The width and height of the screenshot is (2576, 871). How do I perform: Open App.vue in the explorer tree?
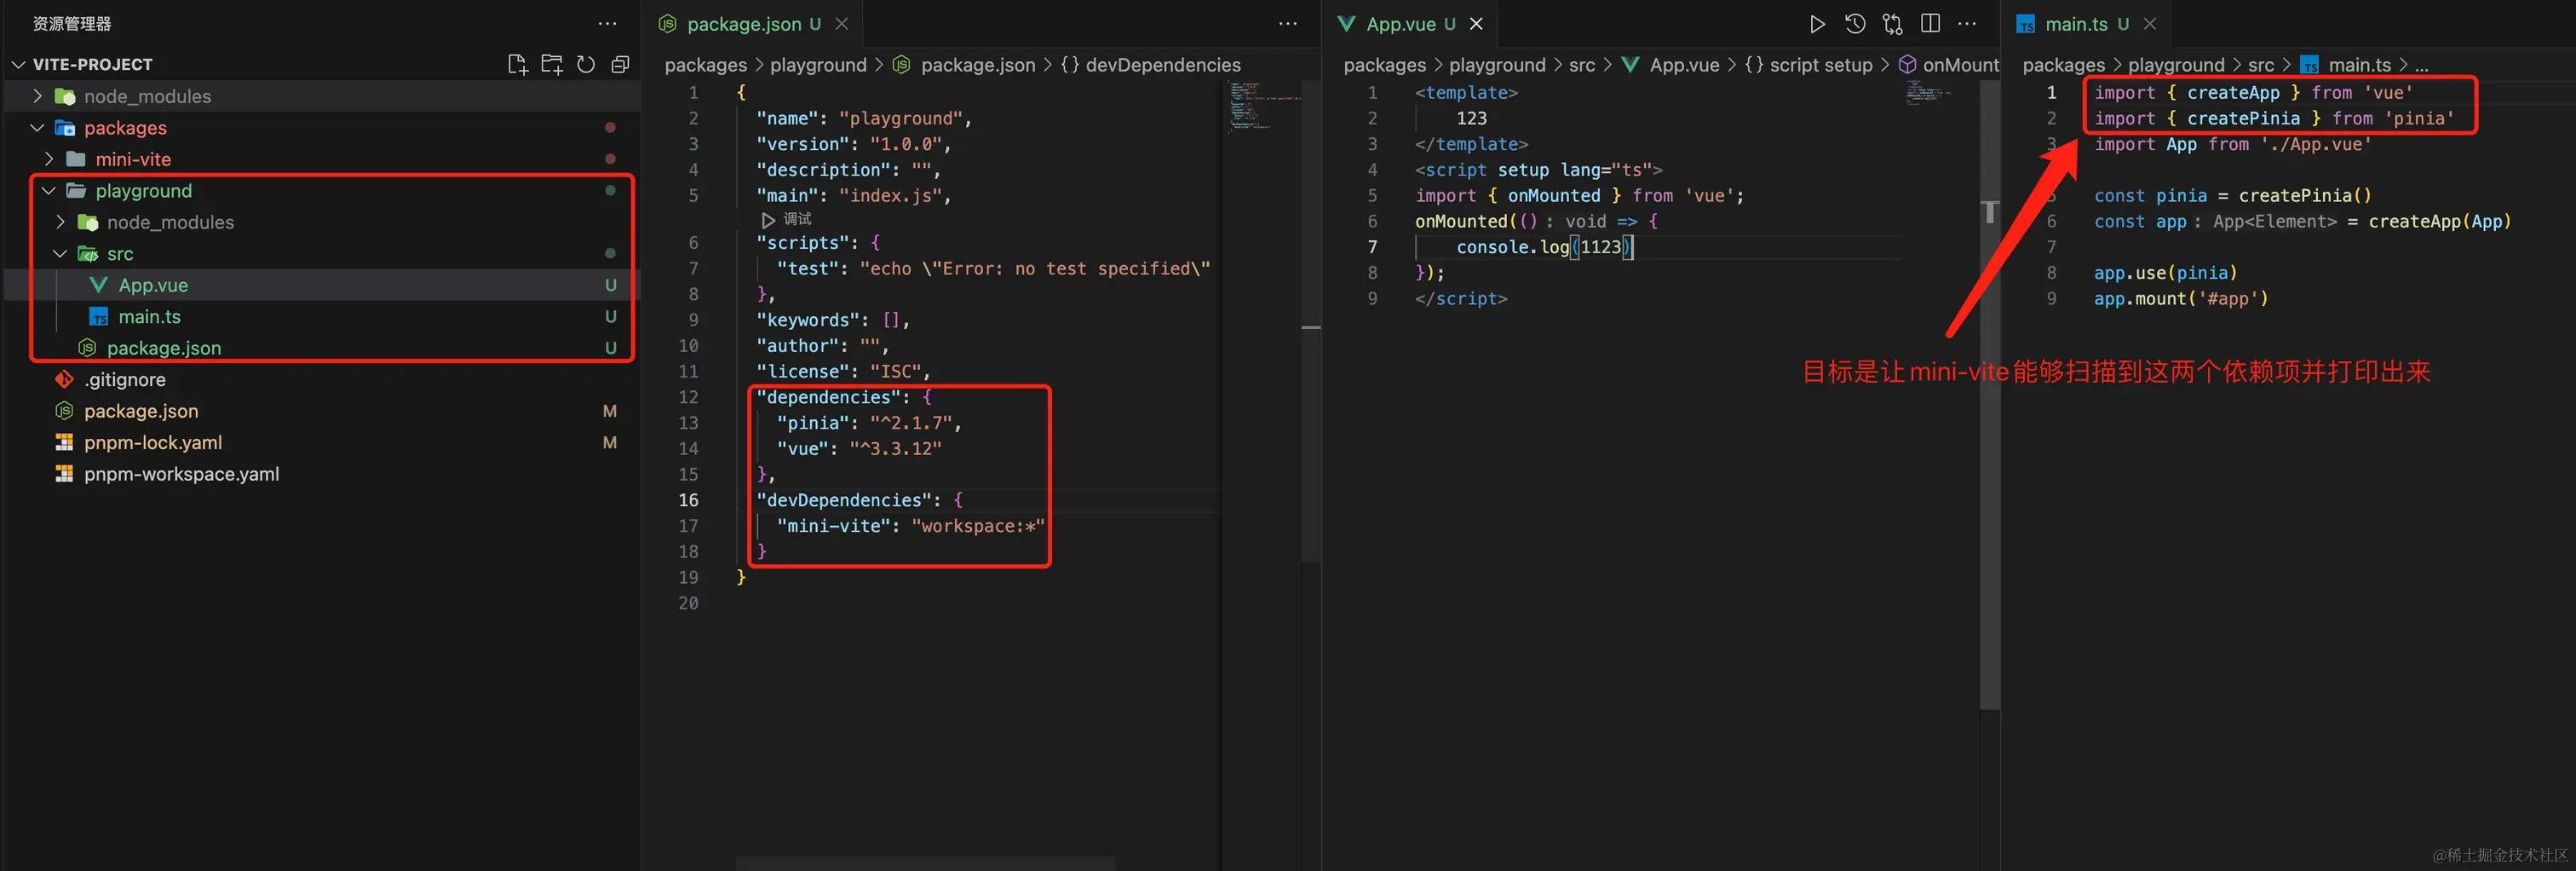[x=320, y=285]
